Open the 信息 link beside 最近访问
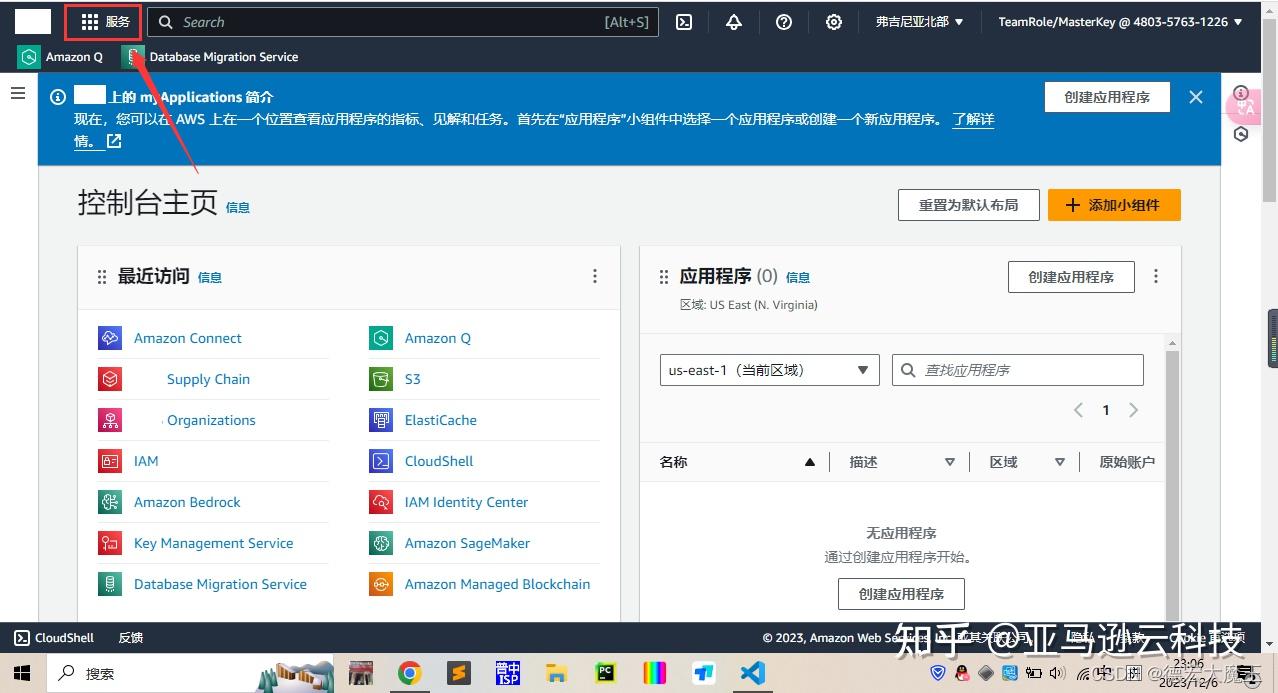1278x693 pixels. [x=210, y=278]
